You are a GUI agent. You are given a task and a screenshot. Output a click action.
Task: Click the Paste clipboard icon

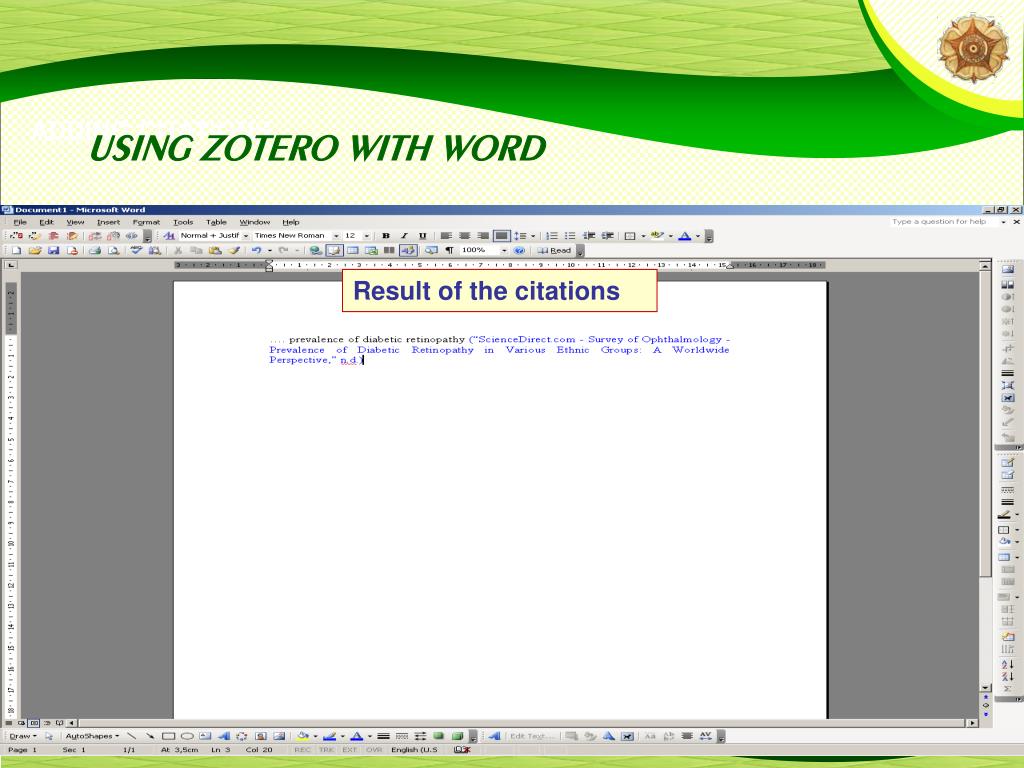tap(214, 250)
